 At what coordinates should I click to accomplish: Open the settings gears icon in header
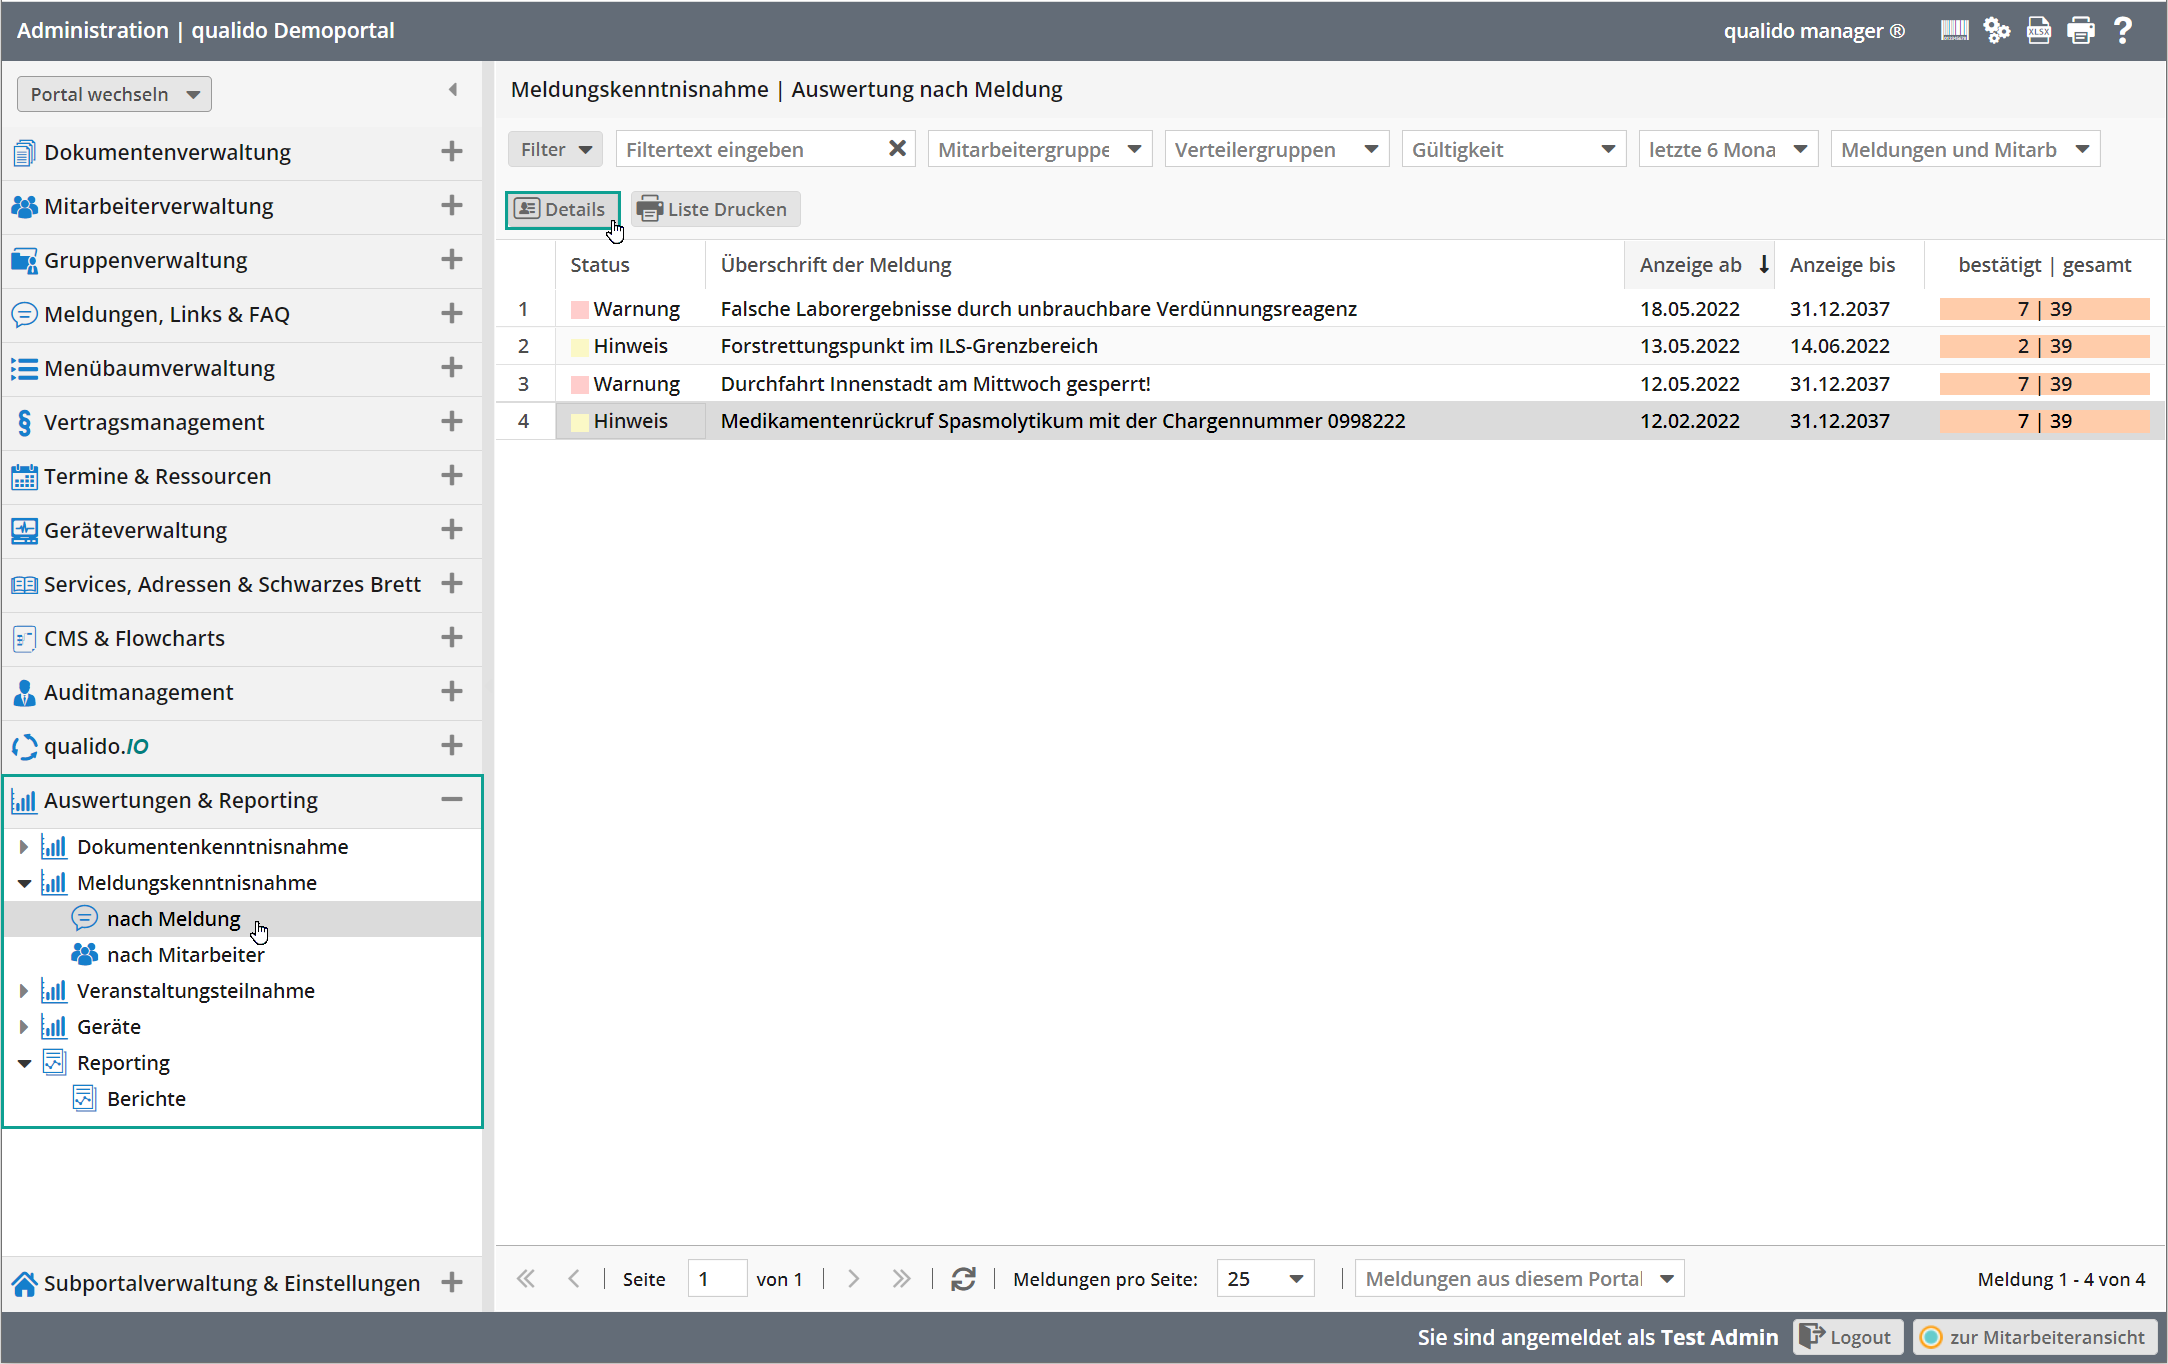click(1997, 31)
